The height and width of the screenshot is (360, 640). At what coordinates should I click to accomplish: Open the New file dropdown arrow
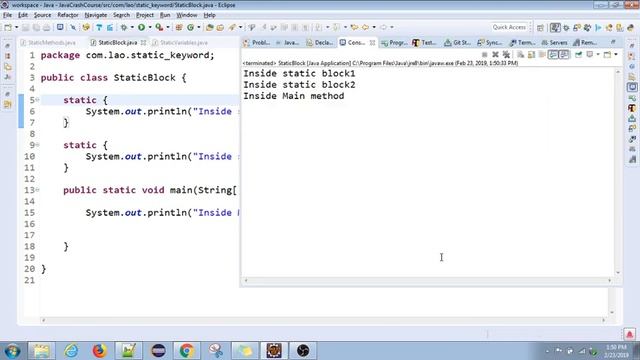(16, 27)
